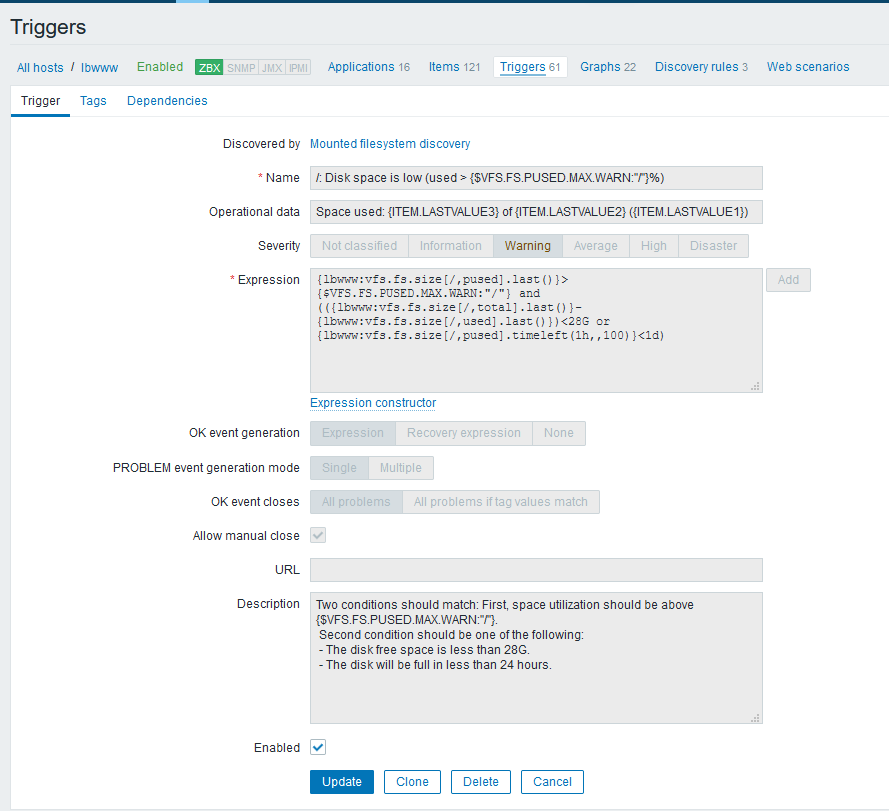889x811 pixels.
Task: Set severity to Average
Action: [x=595, y=246]
